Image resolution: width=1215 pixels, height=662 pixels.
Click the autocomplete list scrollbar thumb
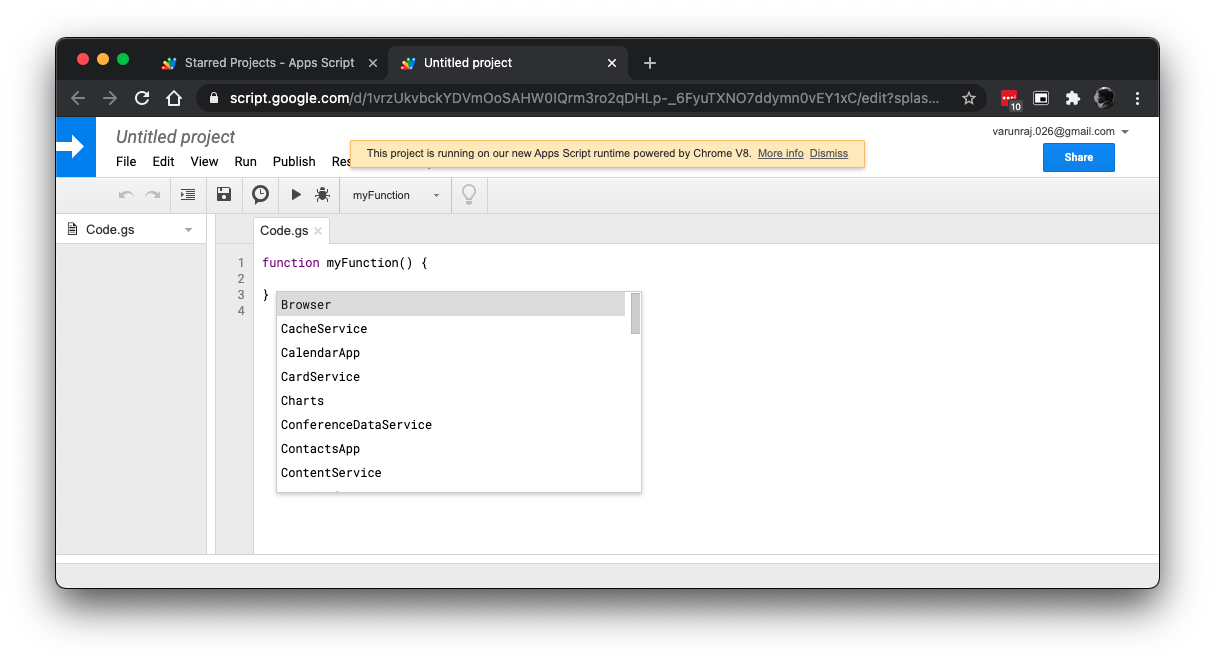pyautogui.click(x=635, y=313)
